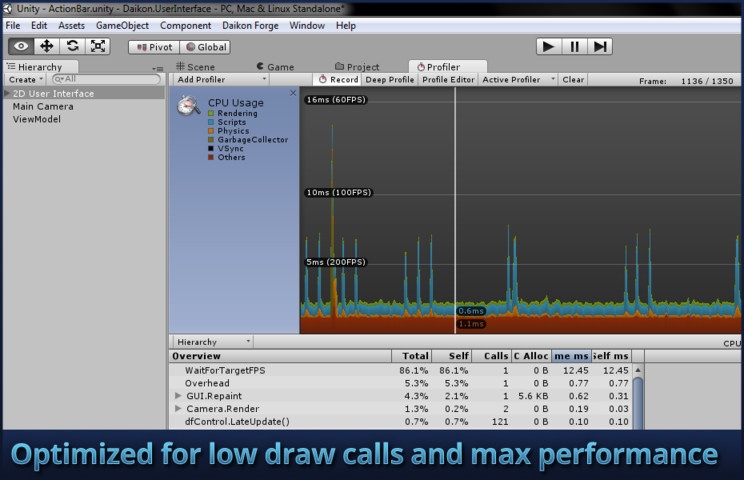The image size is (744, 480).
Task: Click the Play button
Action: (x=549, y=46)
